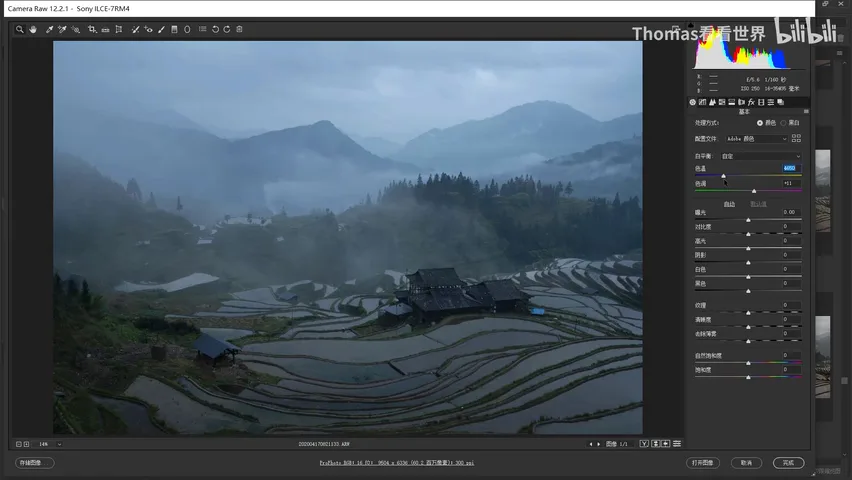Select the Spot Removal tool
852x480 pixels.
click(135, 29)
